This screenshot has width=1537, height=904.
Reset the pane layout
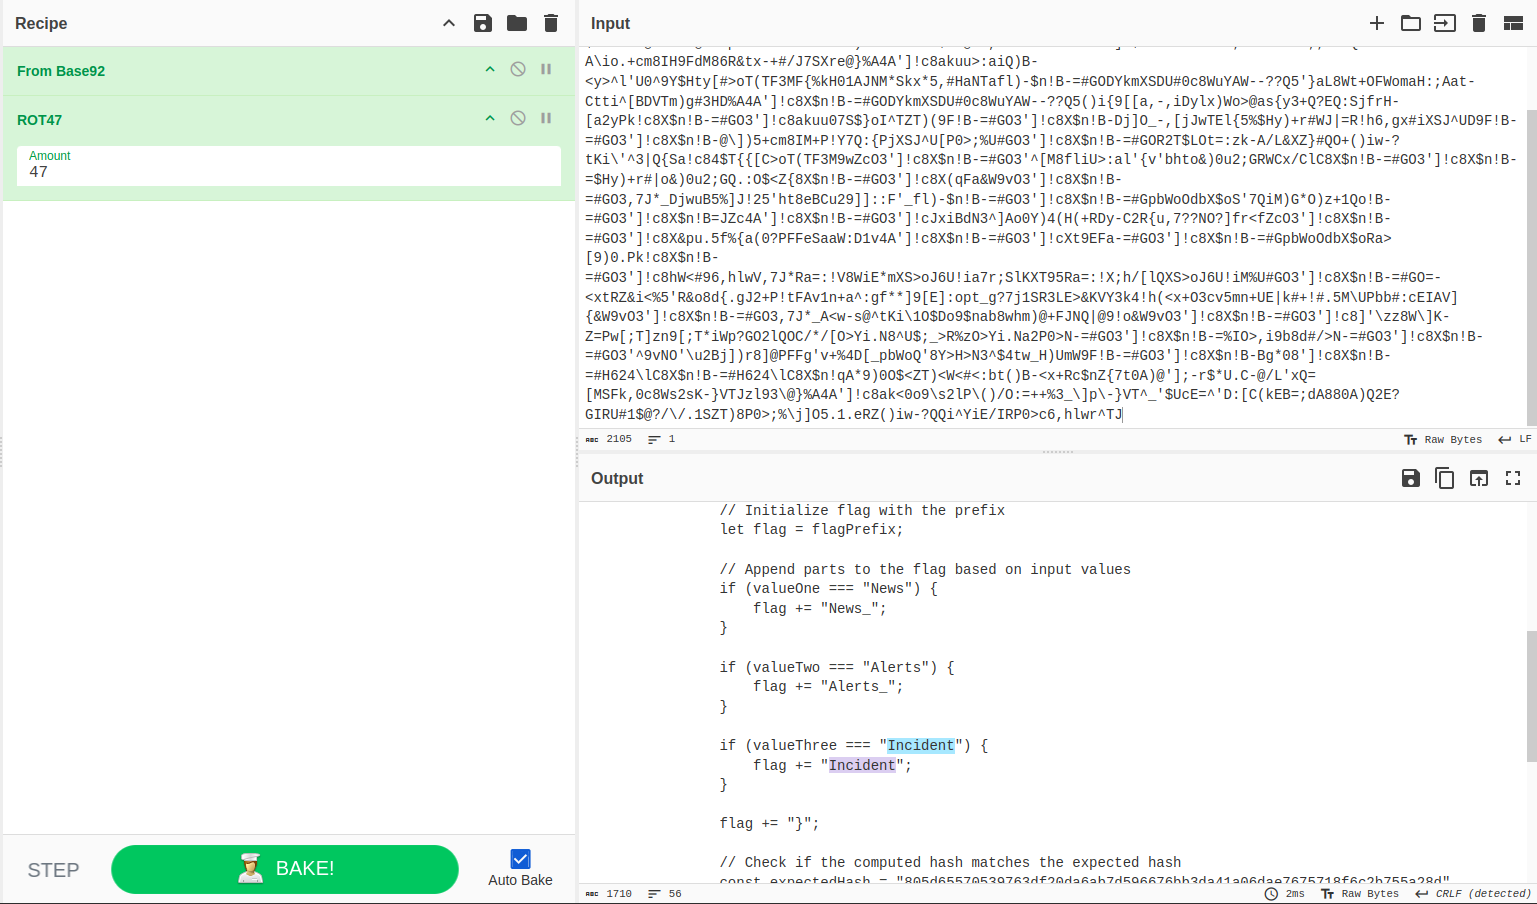coord(1513,23)
